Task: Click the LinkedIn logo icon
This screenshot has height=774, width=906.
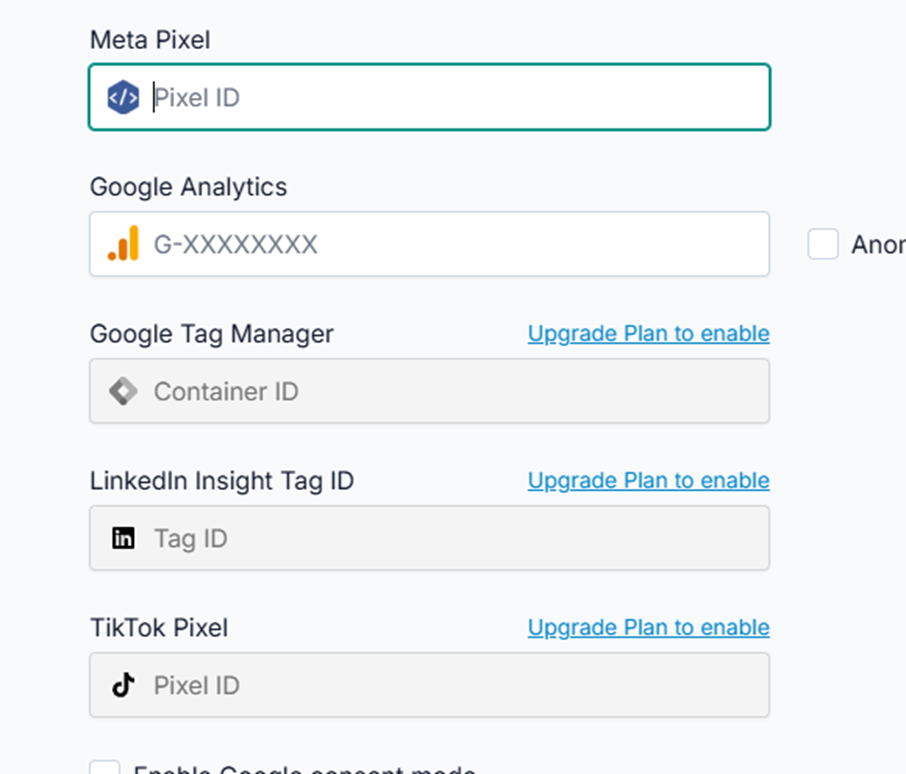Action: coord(123,539)
